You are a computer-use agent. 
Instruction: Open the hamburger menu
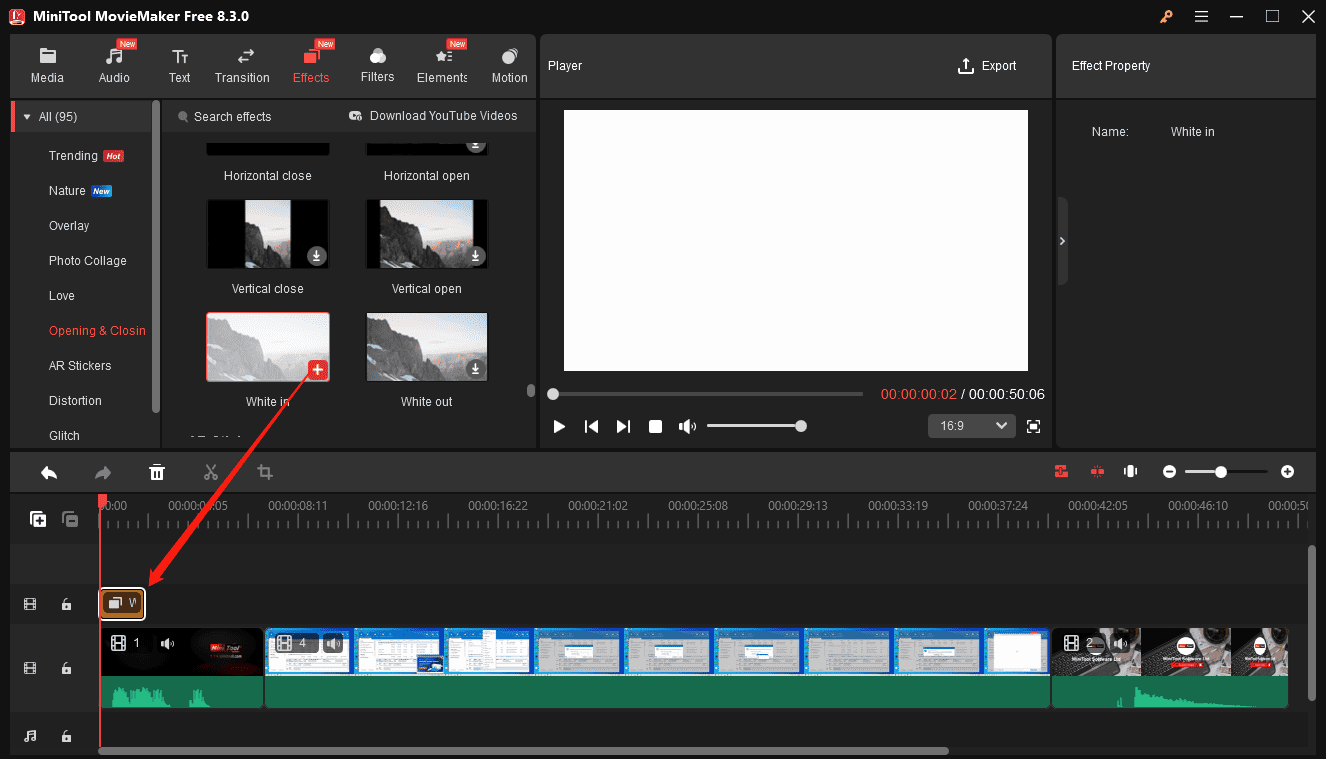click(x=1201, y=16)
